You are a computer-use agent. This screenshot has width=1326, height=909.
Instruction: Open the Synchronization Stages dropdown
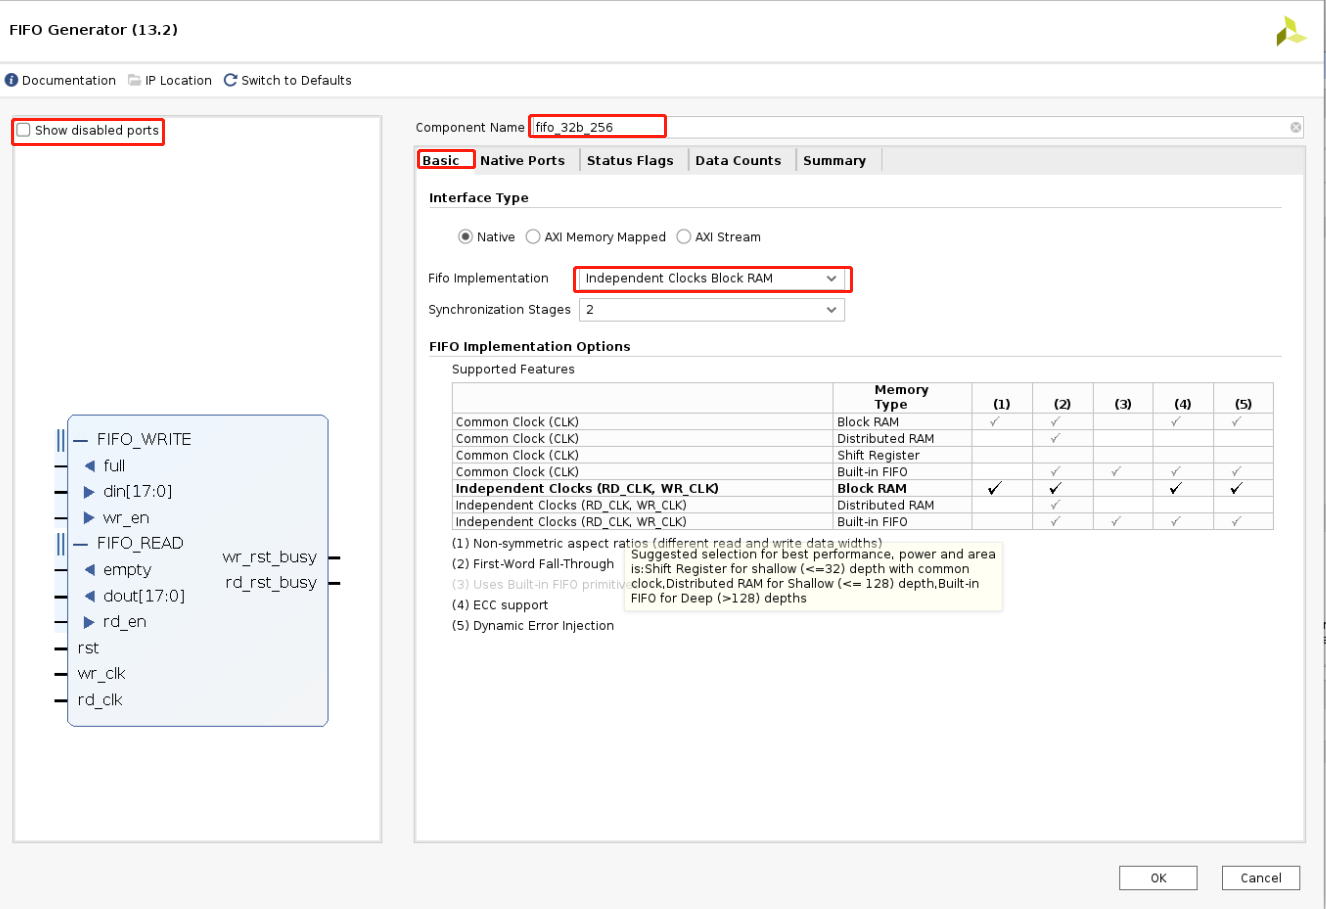tap(831, 309)
